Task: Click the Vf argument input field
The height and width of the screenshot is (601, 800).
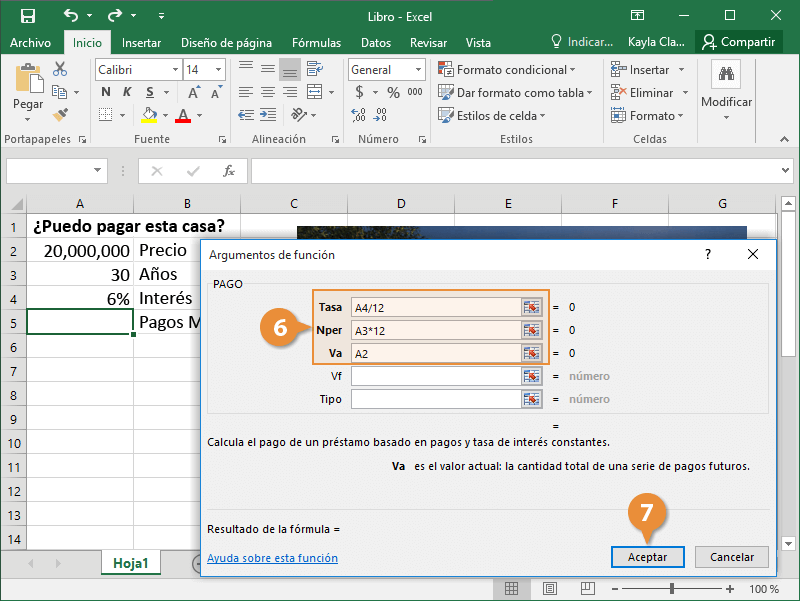Action: 435,376
